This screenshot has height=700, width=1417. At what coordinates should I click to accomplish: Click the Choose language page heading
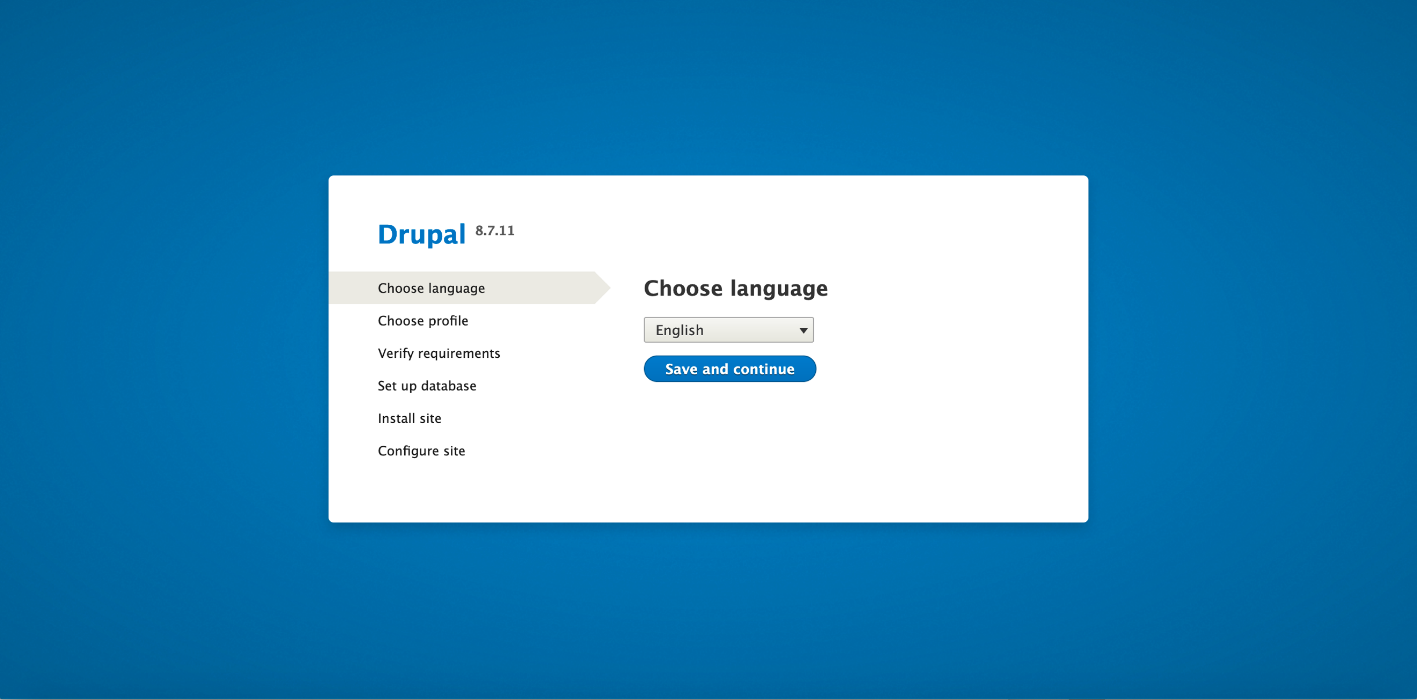[735, 288]
